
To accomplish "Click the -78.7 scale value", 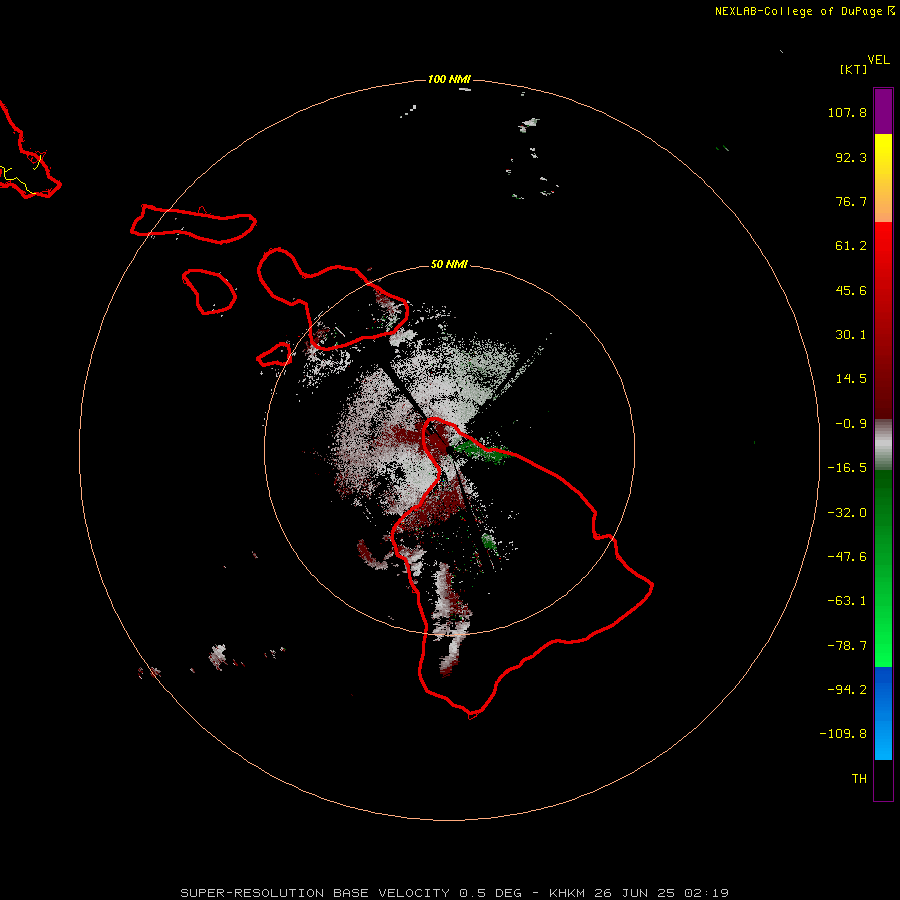I will coord(847,646).
